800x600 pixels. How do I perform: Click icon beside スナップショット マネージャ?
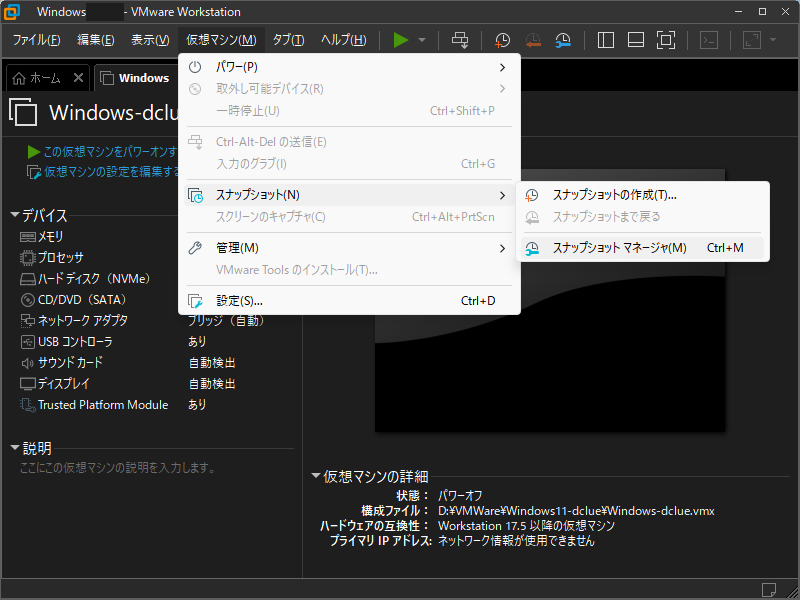532,248
